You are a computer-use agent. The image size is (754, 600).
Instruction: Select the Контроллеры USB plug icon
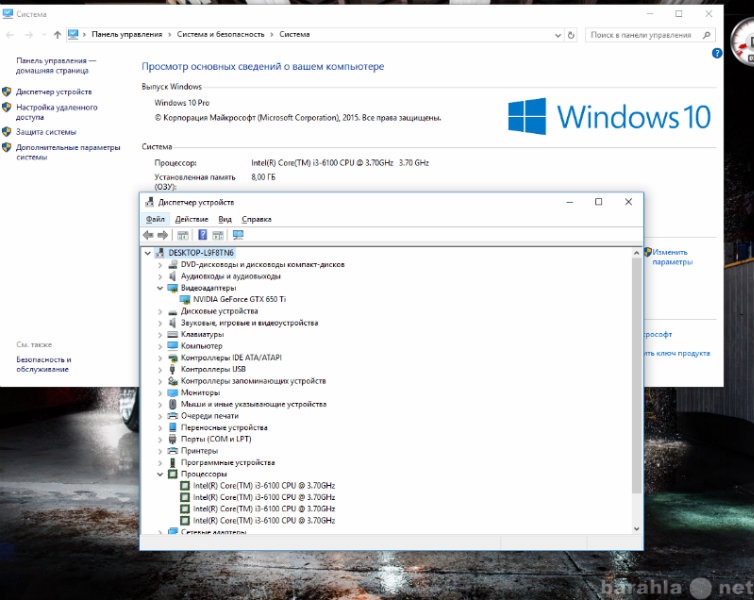click(x=173, y=369)
